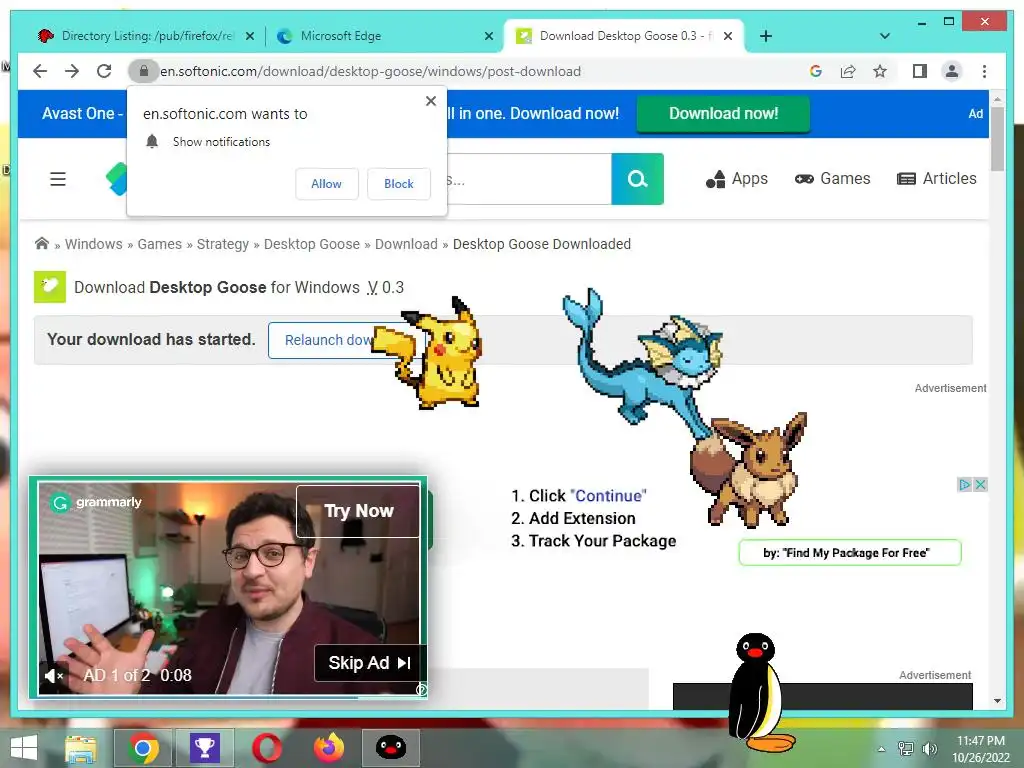
Task: Open the Download breadcrumb link
Action: click(406, 244)
